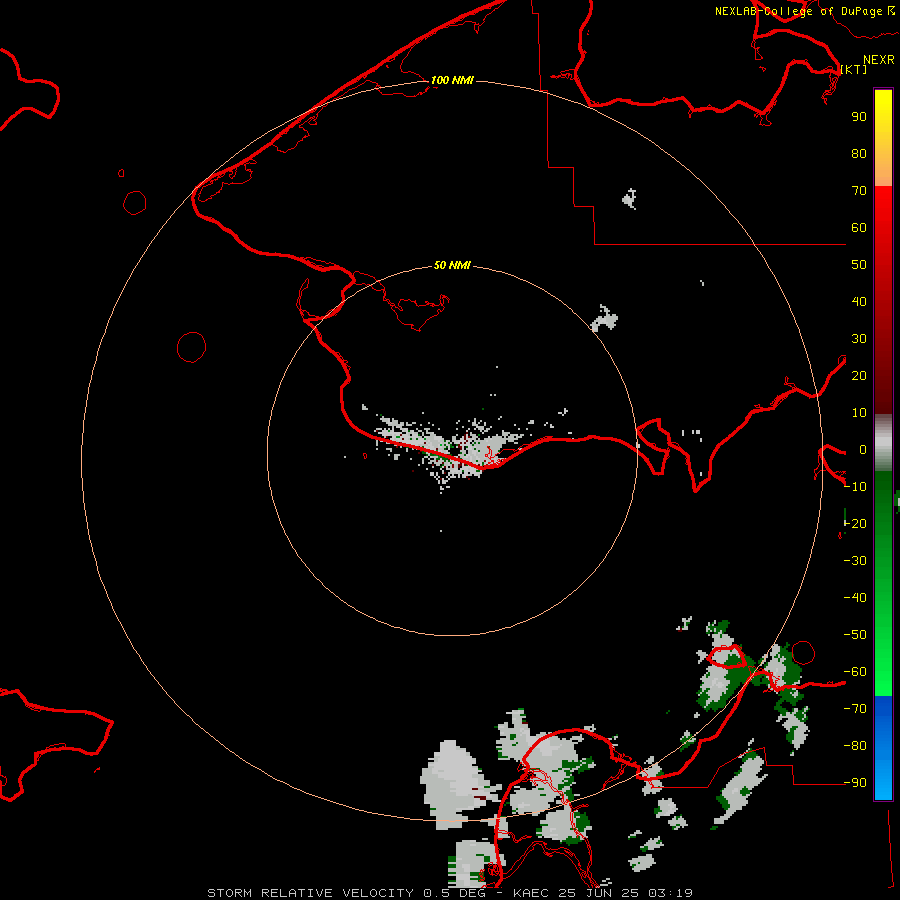Screen dimensions: 900x900
Task: Click "STORM RELATIVE VELOCITY" in the footer
Action: click(310, 893)
